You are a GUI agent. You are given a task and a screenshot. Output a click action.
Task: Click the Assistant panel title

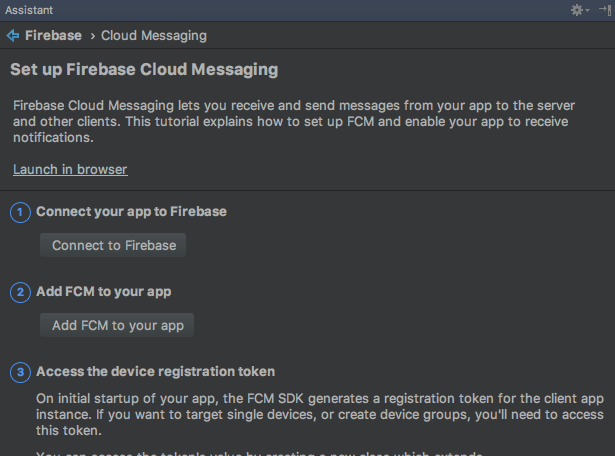pyautogui.click(x=29, y=9)
